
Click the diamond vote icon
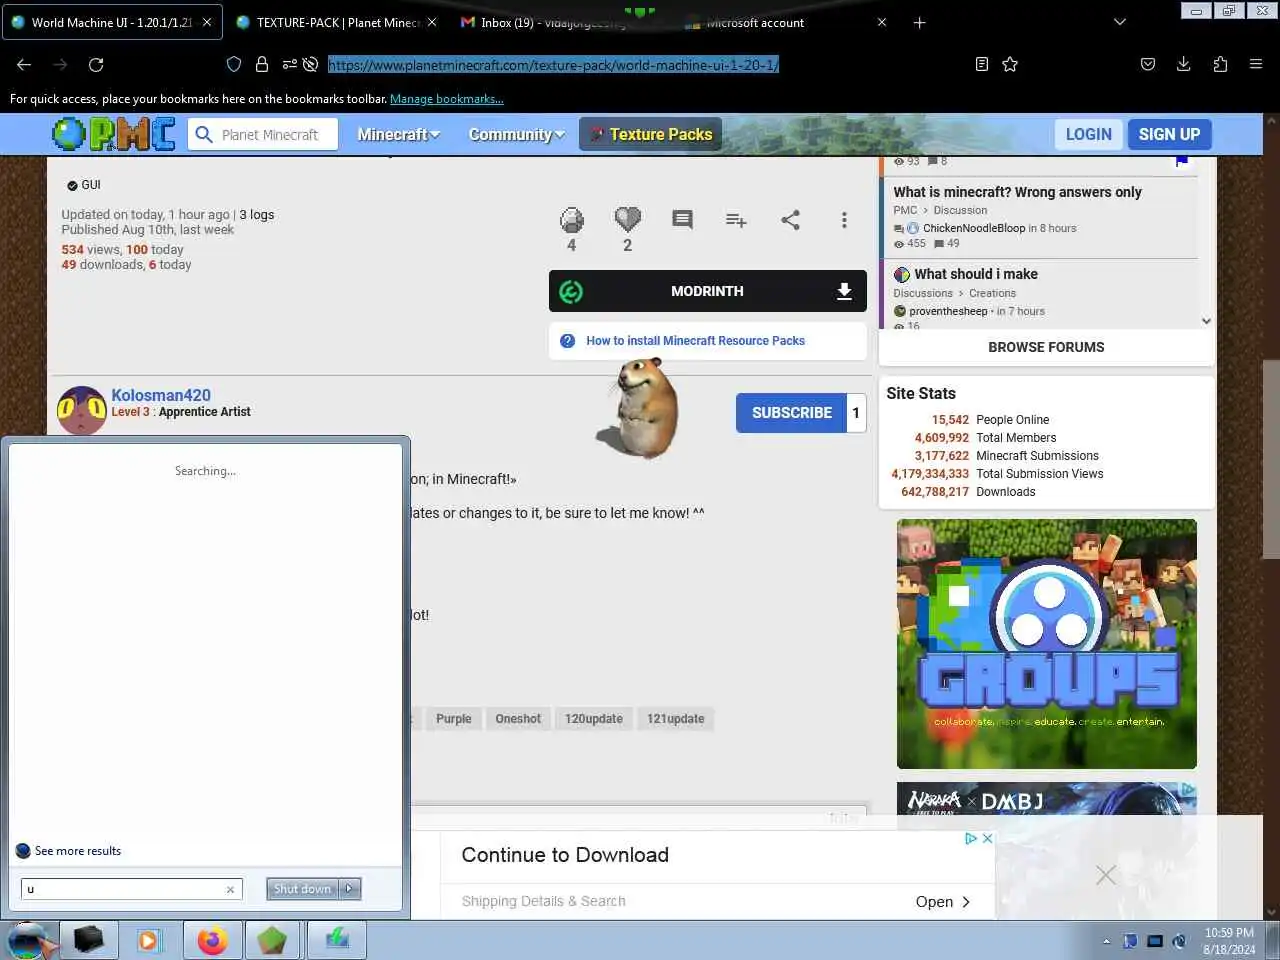pyautogui.click(x=572, y=220)
